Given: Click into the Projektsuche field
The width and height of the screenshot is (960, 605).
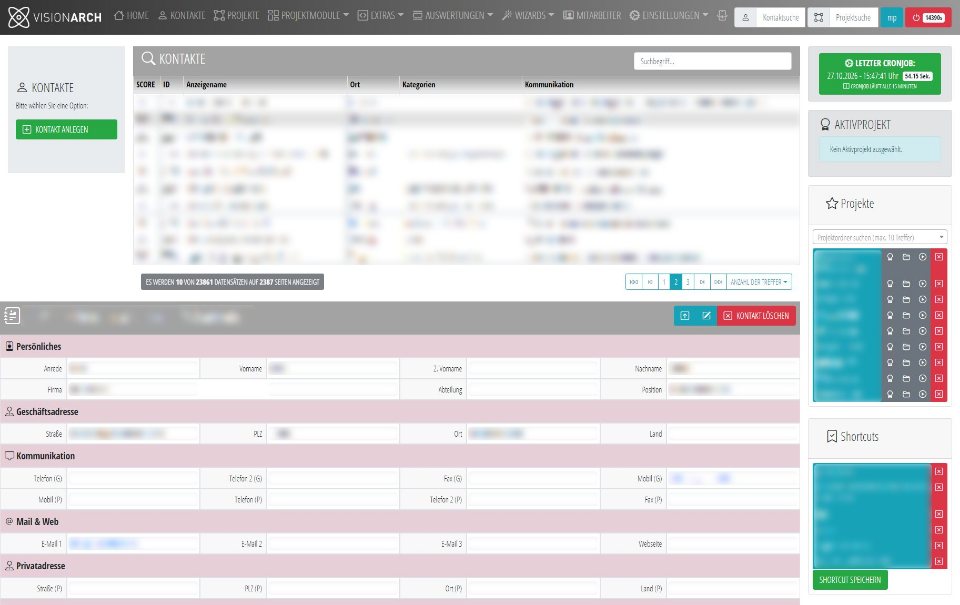Looking at the screenshot, I should pyautogui.click(x=853, y=18).
